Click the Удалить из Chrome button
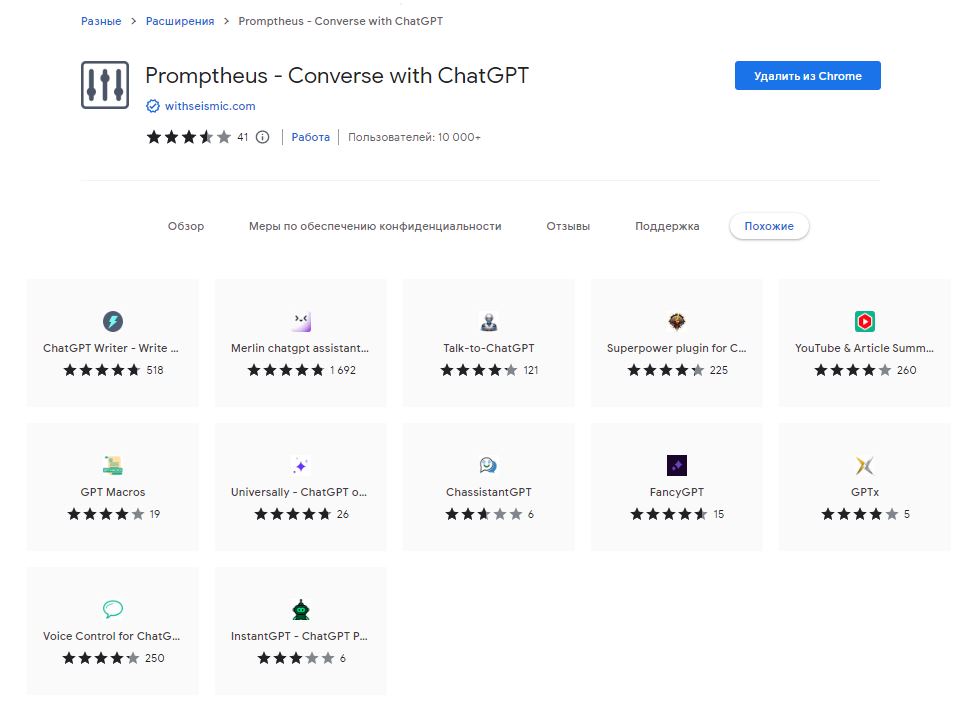 (808, 76)
